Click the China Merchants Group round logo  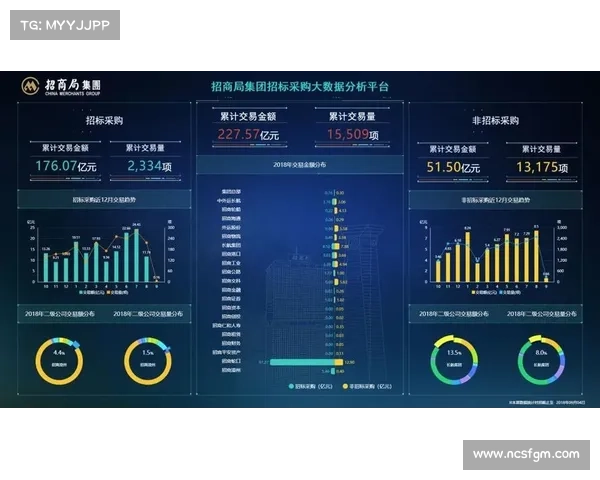[30, 86]
